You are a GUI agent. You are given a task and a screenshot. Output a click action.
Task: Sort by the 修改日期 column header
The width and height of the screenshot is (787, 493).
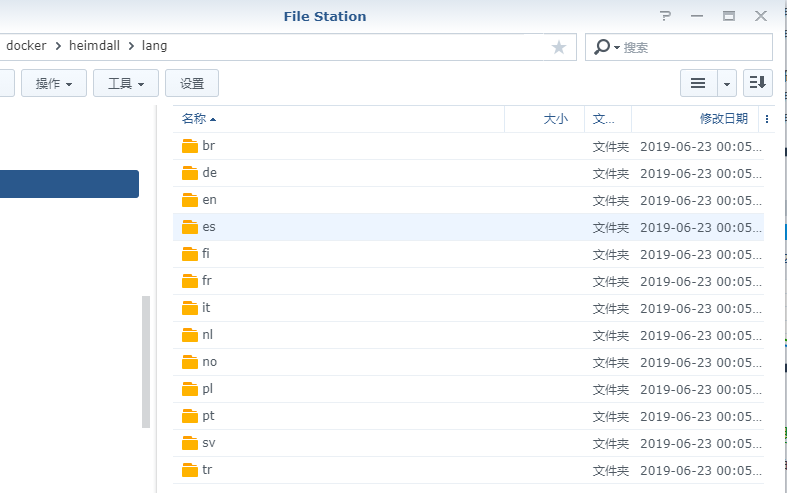[723, 119]
